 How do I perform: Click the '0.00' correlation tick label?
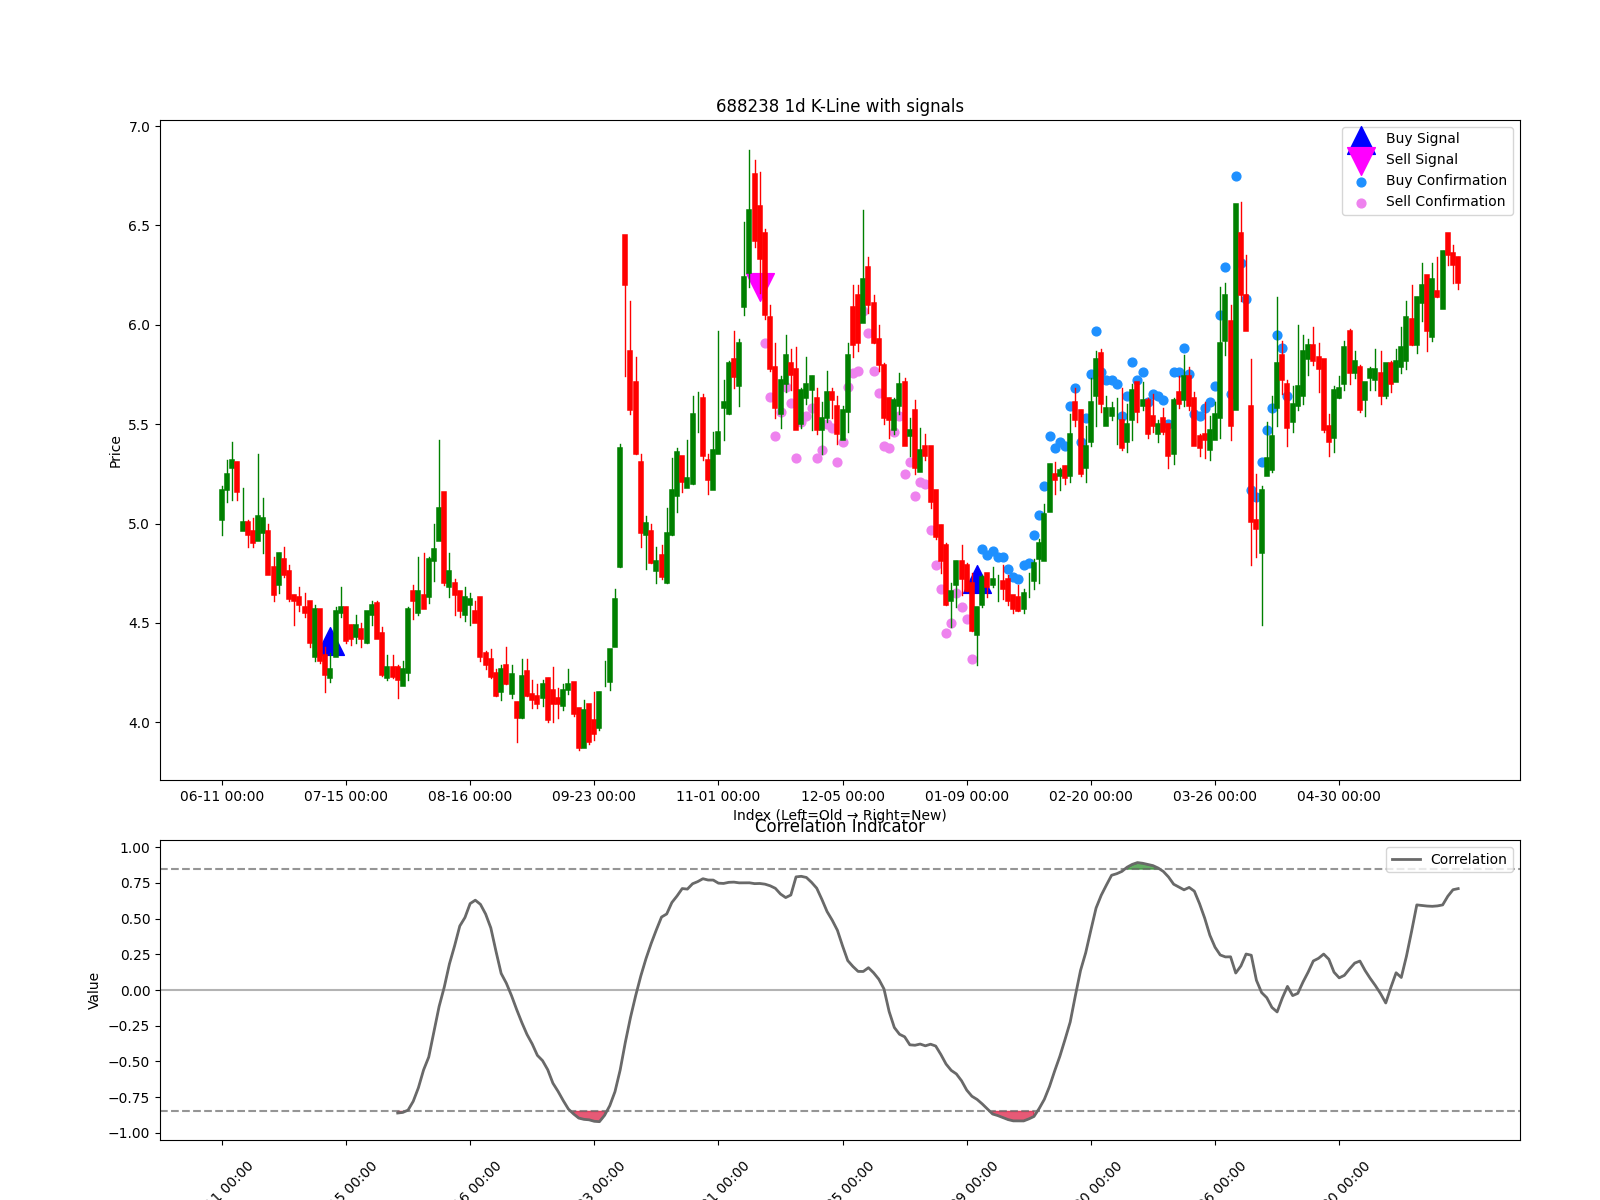pyautogui.click(x=134, y=991)
